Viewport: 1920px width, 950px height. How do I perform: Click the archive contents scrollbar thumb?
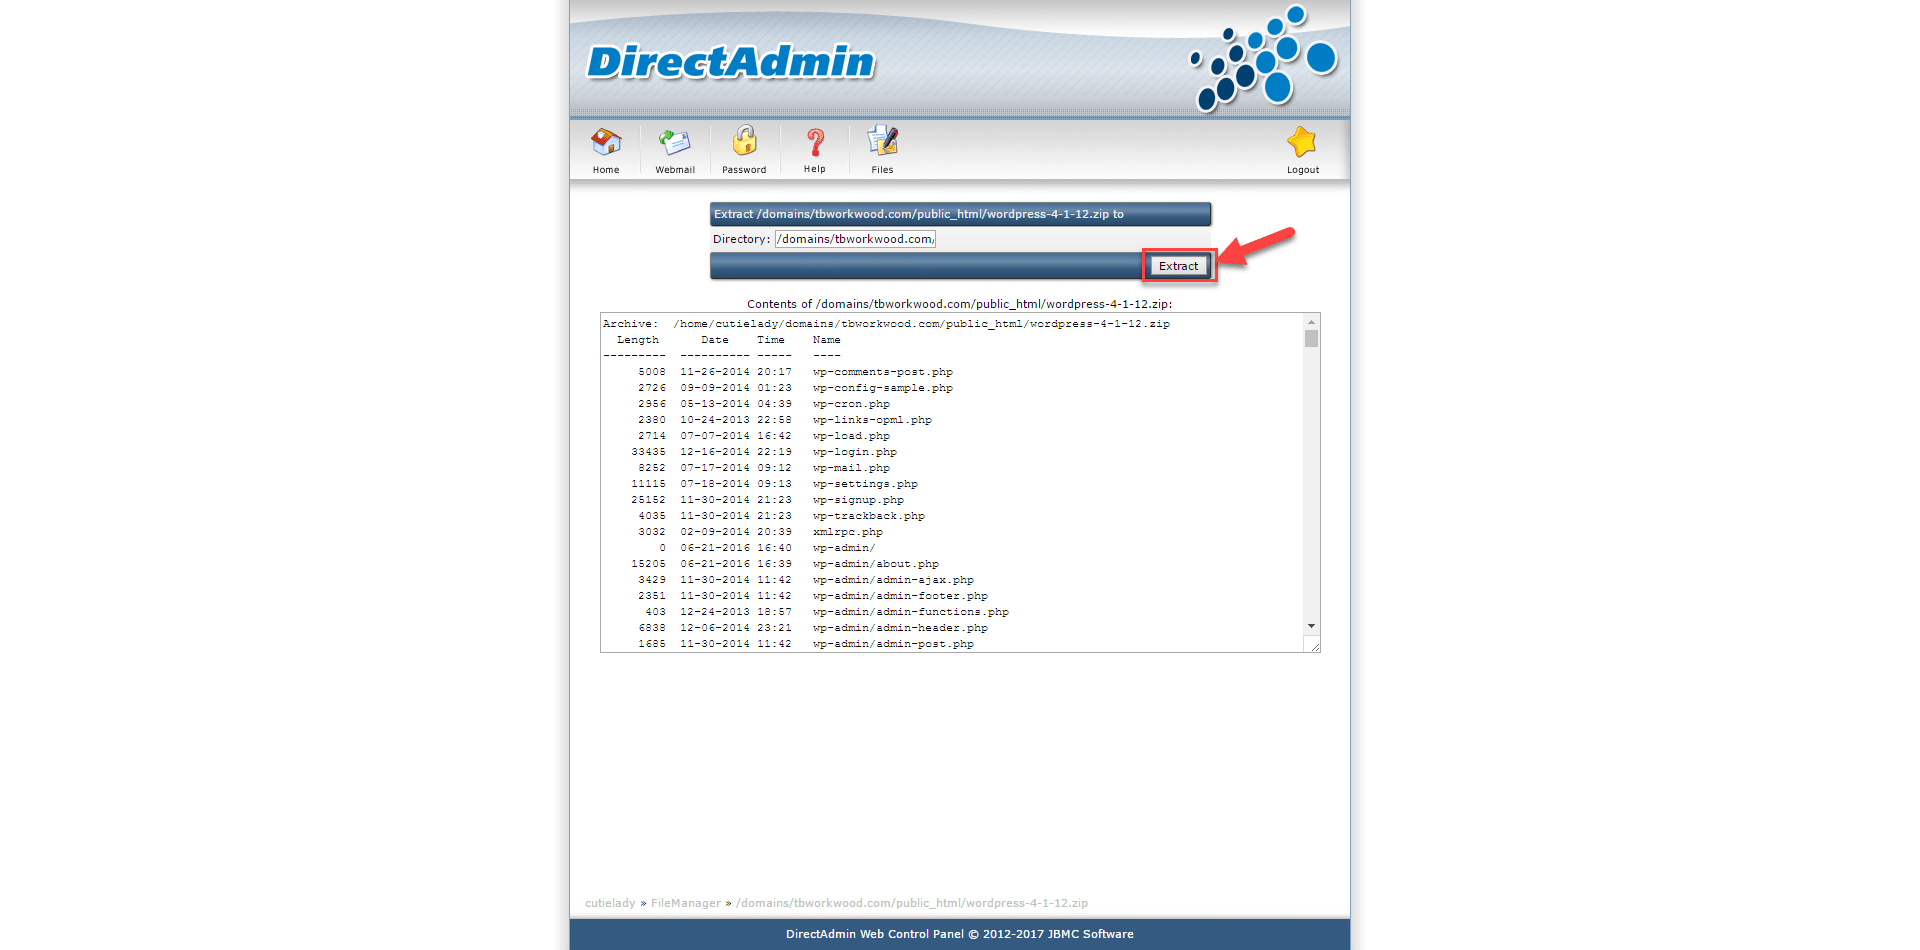(x=1311, y=339)
